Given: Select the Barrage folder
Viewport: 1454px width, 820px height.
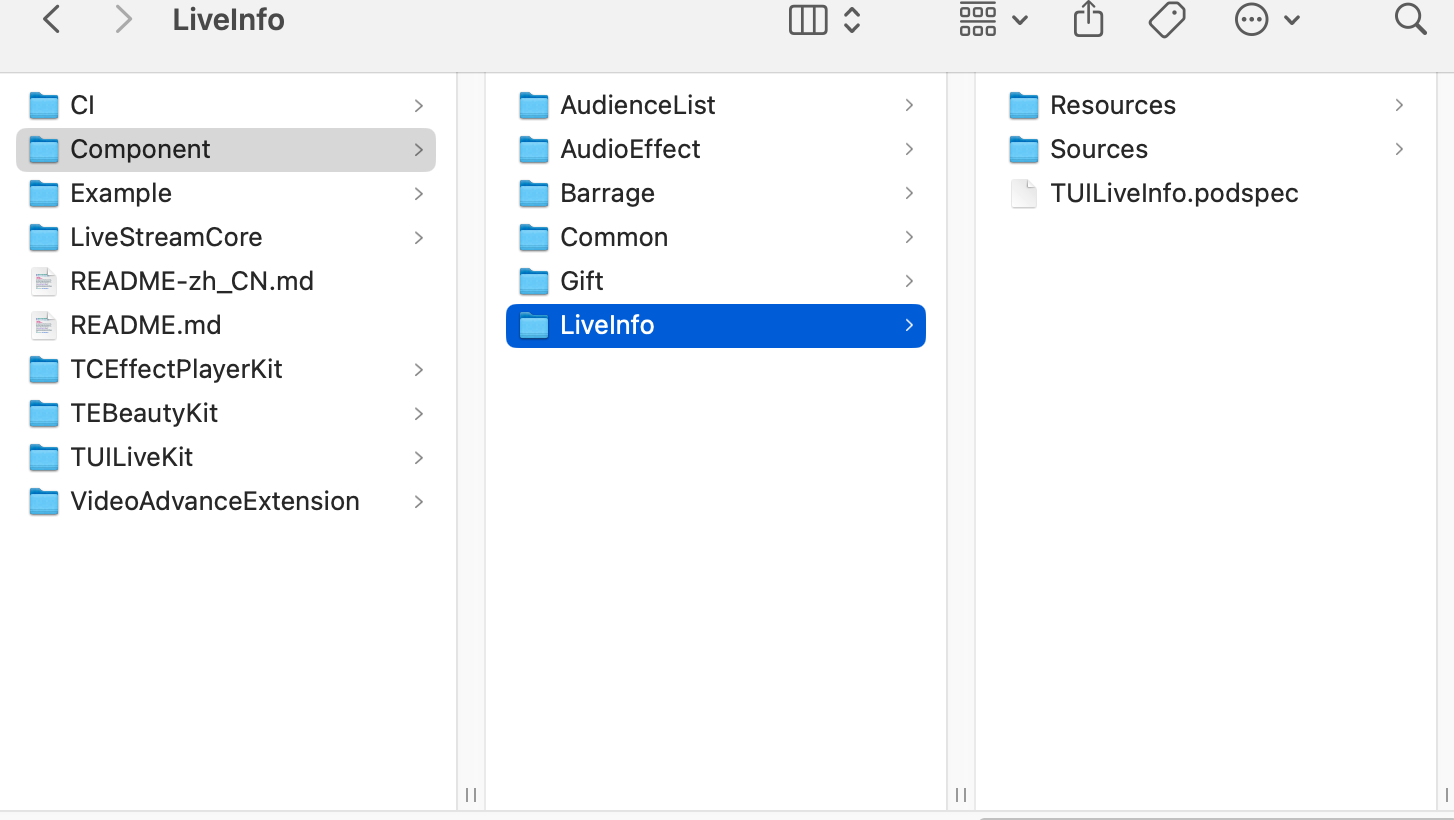Looking at the screenshot, I should pyautogui.click(x=607, y=193).
